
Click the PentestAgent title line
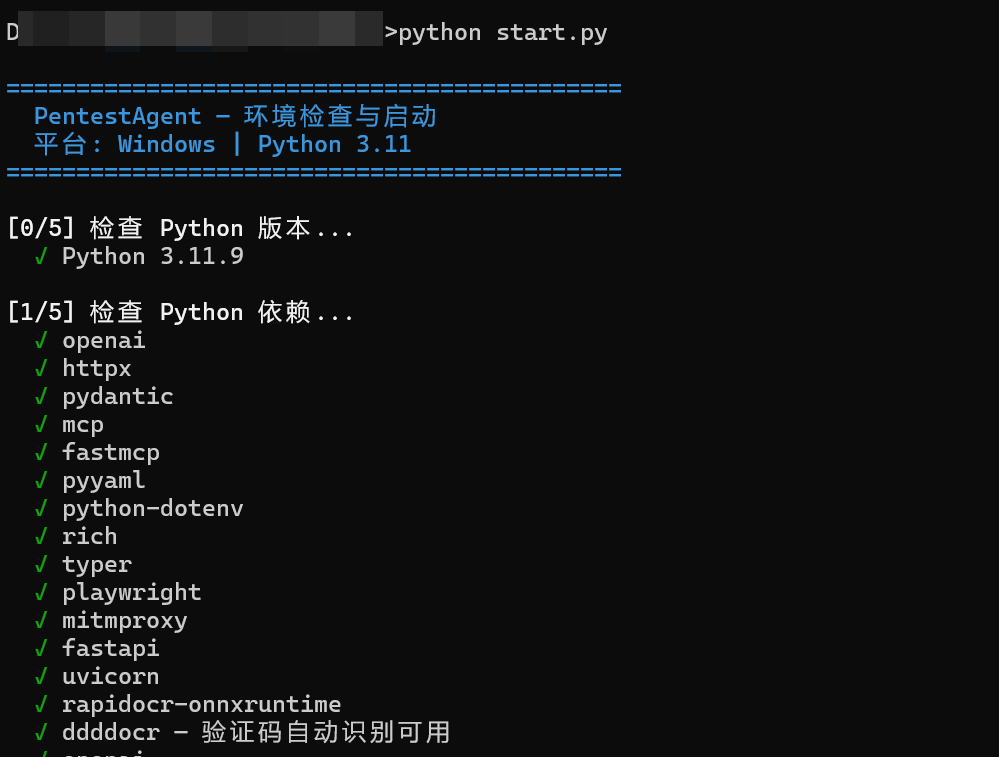(x=235, y=117)
